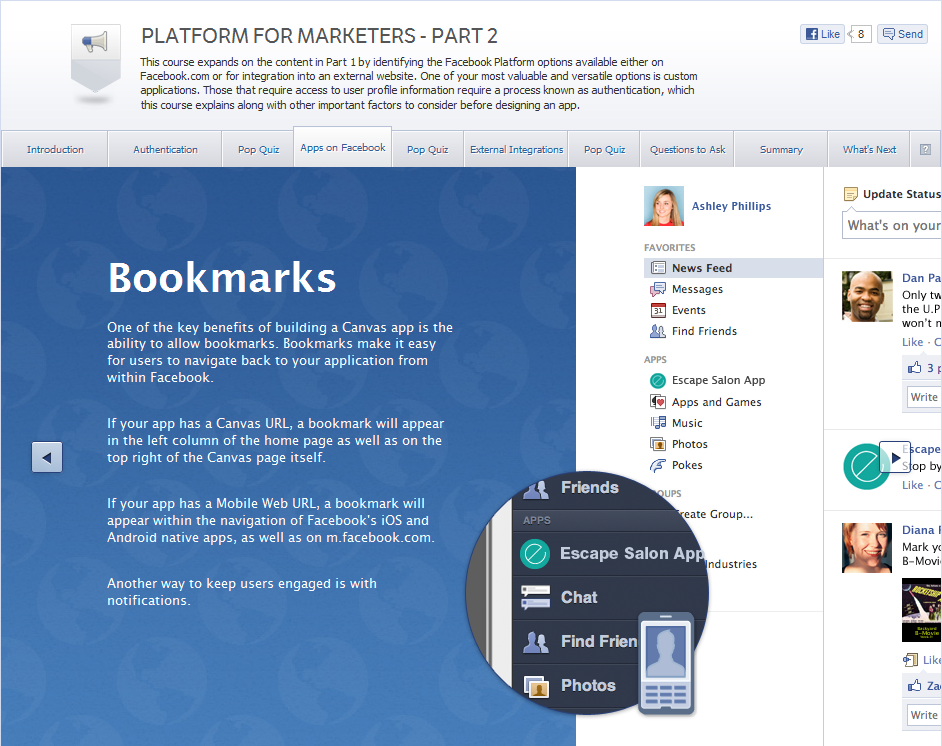Like this course with the Facebook Like button
Viewport: 942px width, 746px height.
pyautogui.click(x=822, y=34)
